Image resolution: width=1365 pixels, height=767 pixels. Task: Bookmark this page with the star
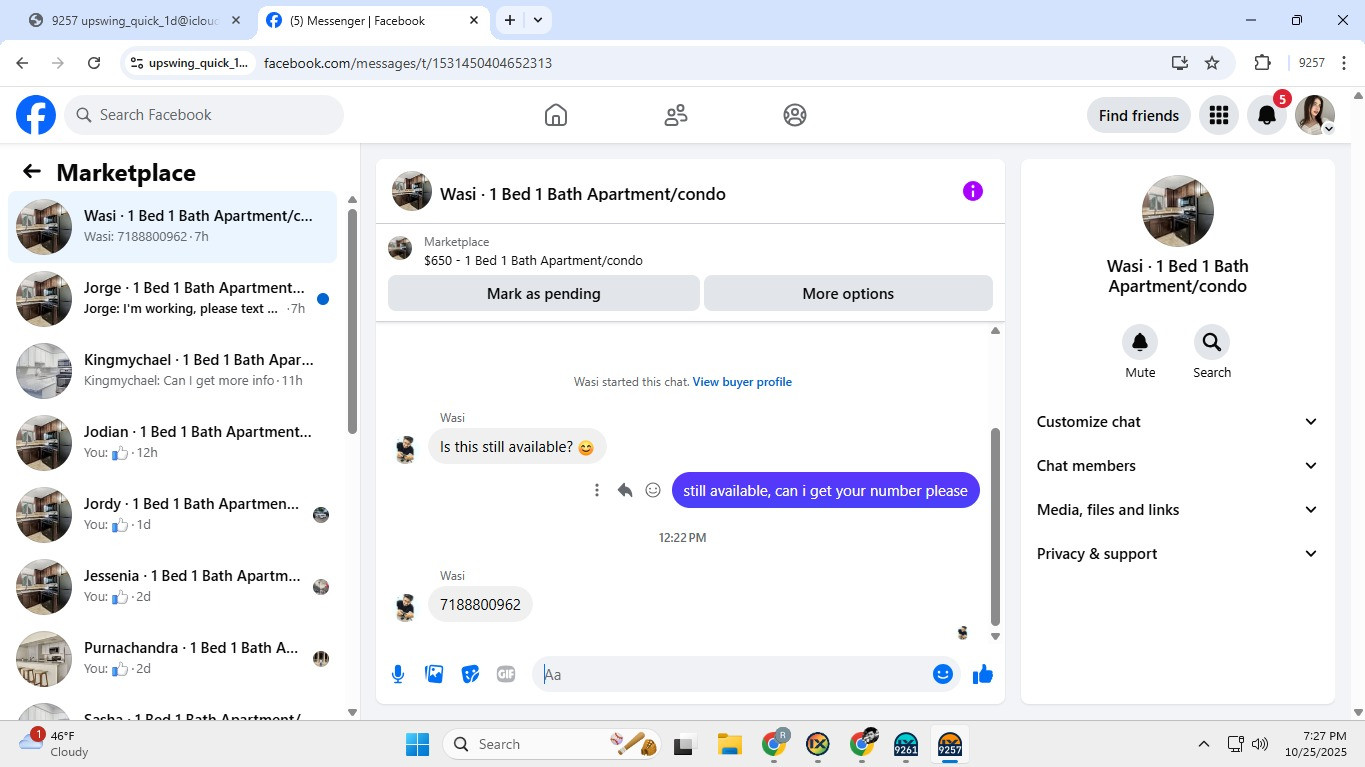1212,63
